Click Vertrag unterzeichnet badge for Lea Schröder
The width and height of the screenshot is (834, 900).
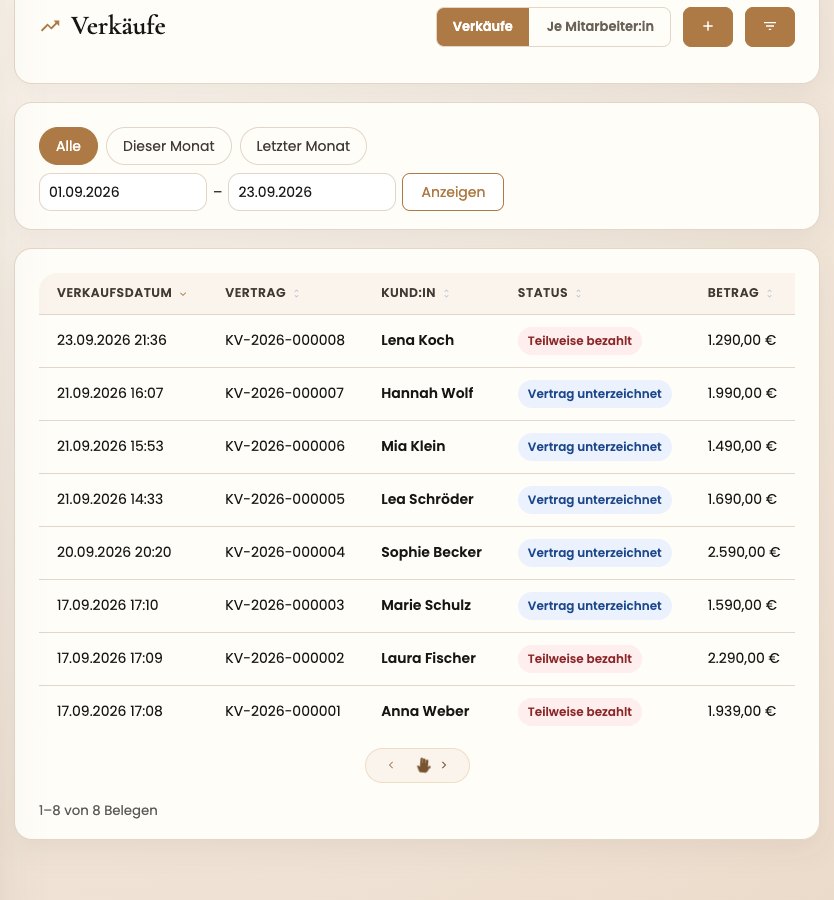pos(595,499)
